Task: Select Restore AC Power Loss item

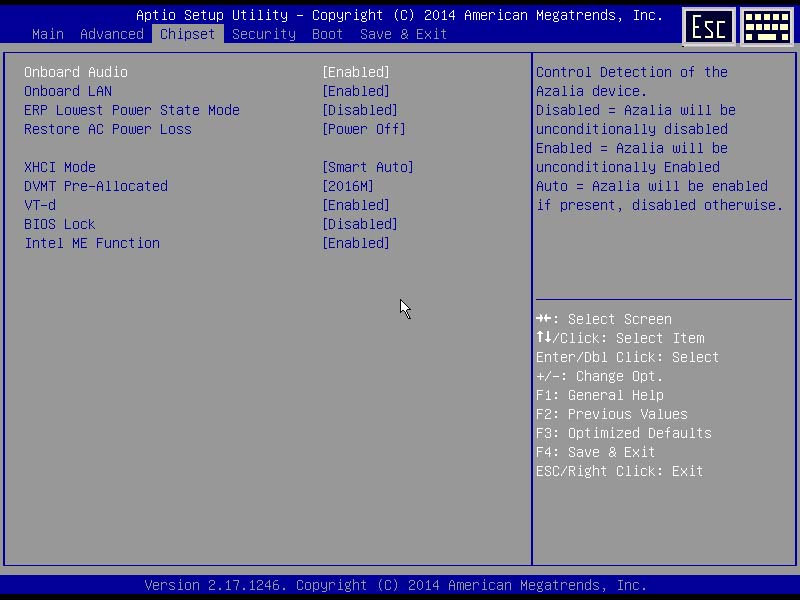Action: click(x=108, y=129)
